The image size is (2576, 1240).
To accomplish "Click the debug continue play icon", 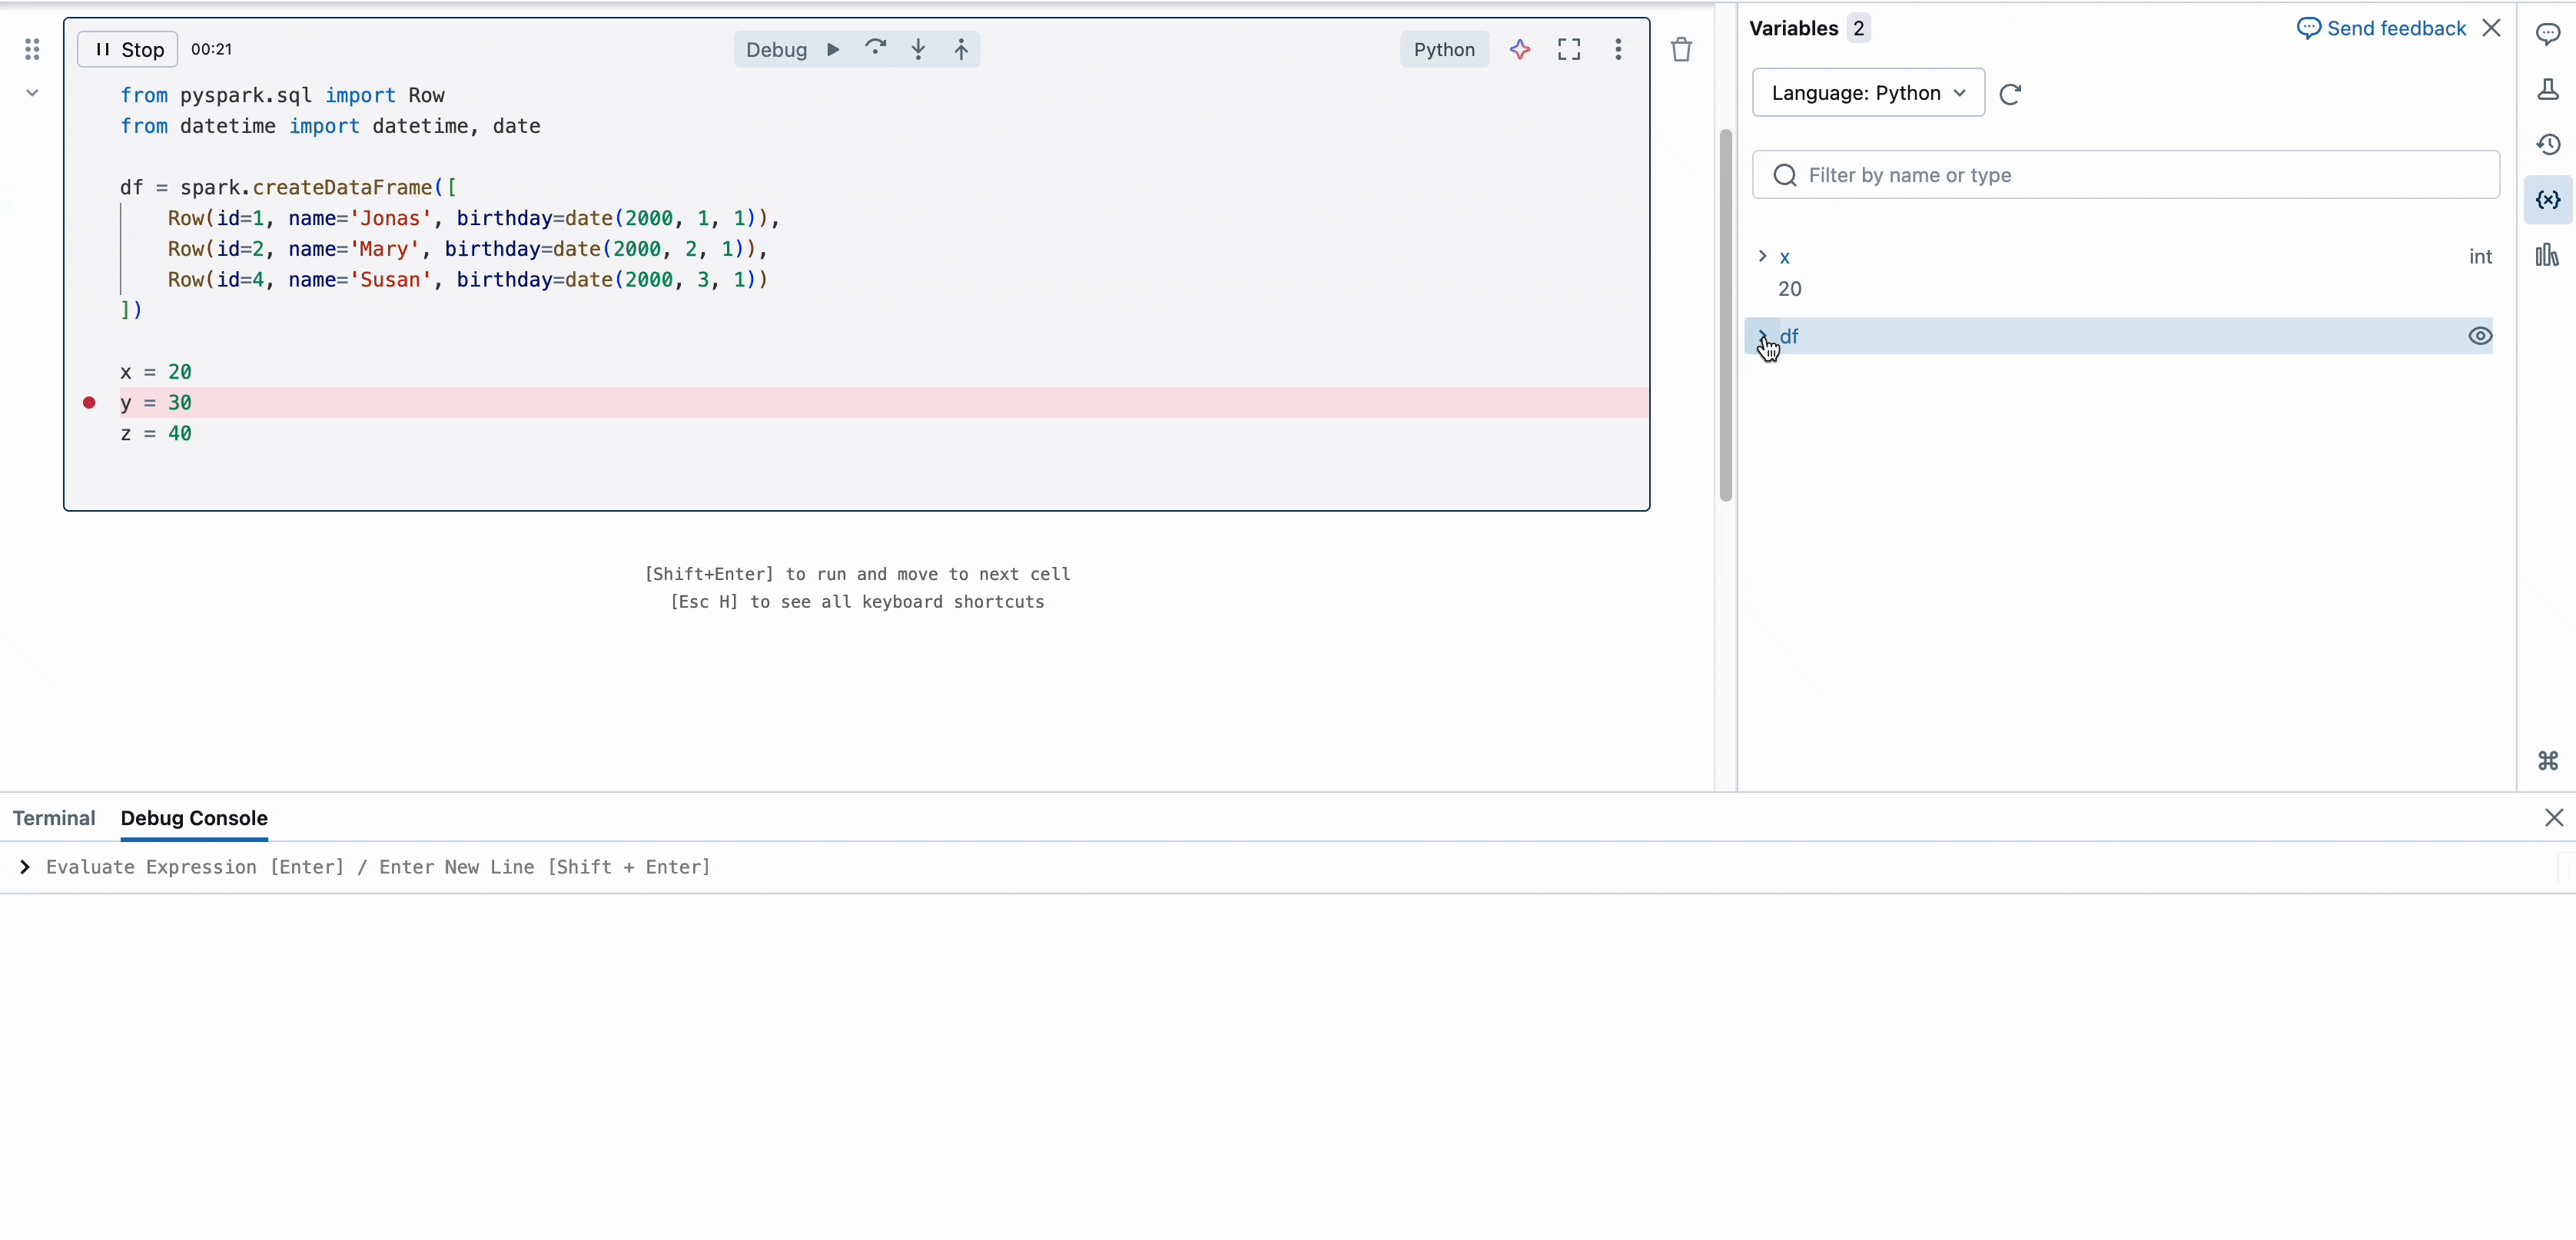I will coord(833,49).
